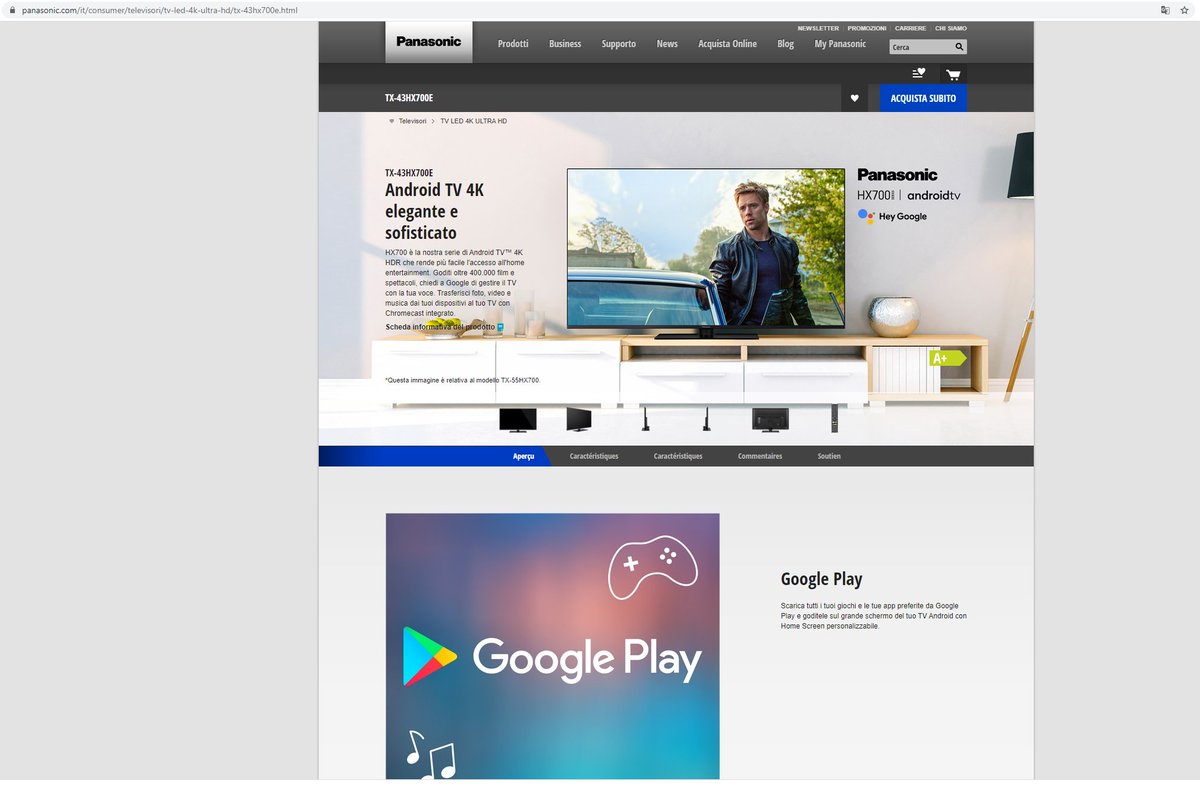1200x790 pixels.
Task: Switch to the Commentaires tab
Action: click(x=760, y=456)
